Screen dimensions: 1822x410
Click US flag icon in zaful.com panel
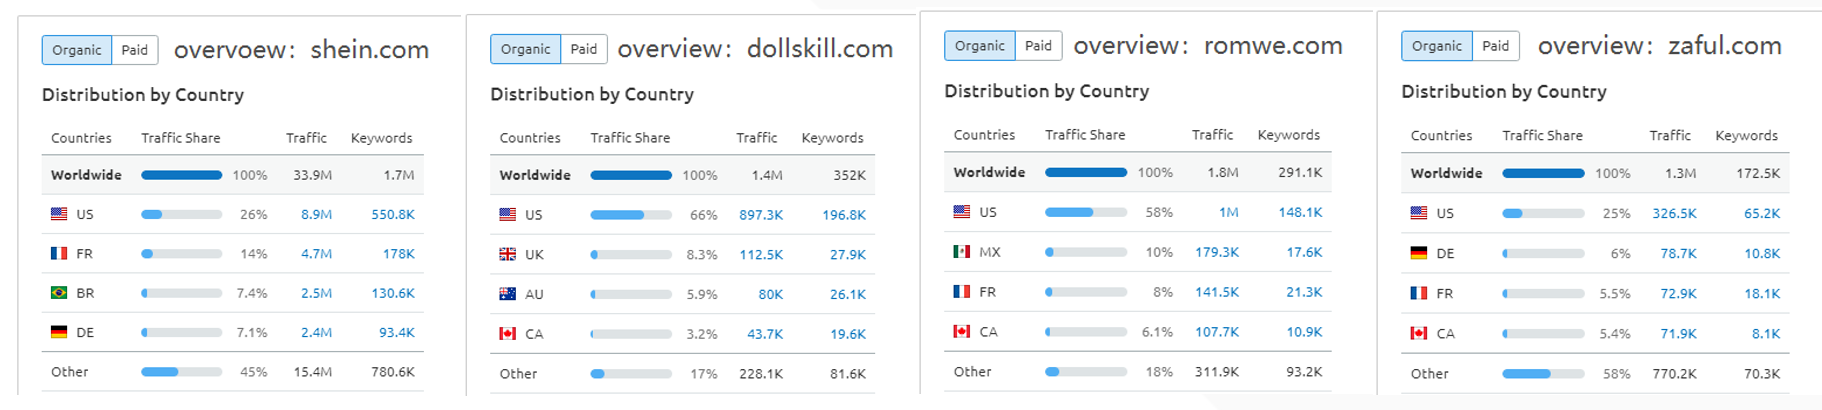[1419, 213]
